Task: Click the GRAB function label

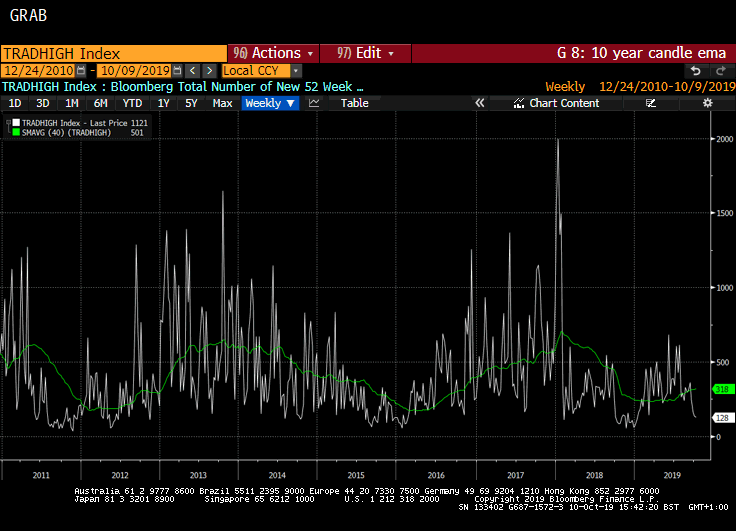Action: [28, 15]
